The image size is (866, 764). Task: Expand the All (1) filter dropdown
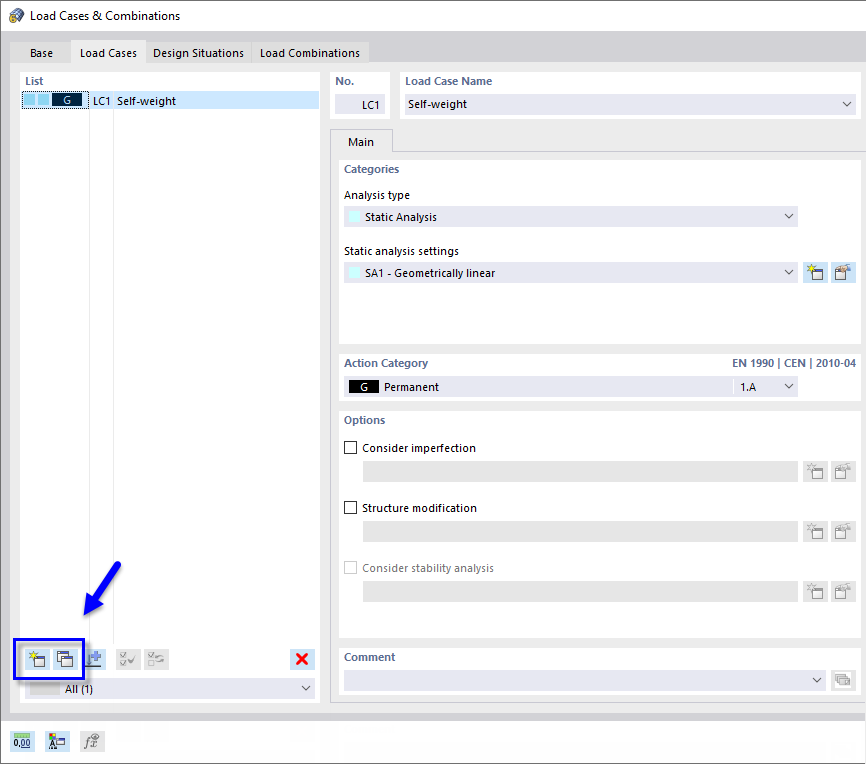pyautogui.click(x=306, y=688)
